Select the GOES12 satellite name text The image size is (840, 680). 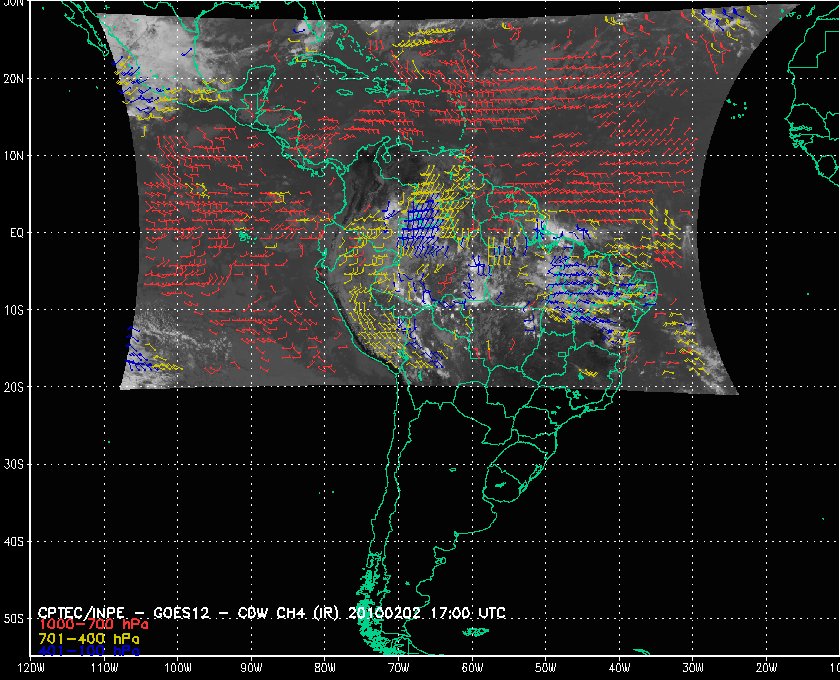pos(182,613)
